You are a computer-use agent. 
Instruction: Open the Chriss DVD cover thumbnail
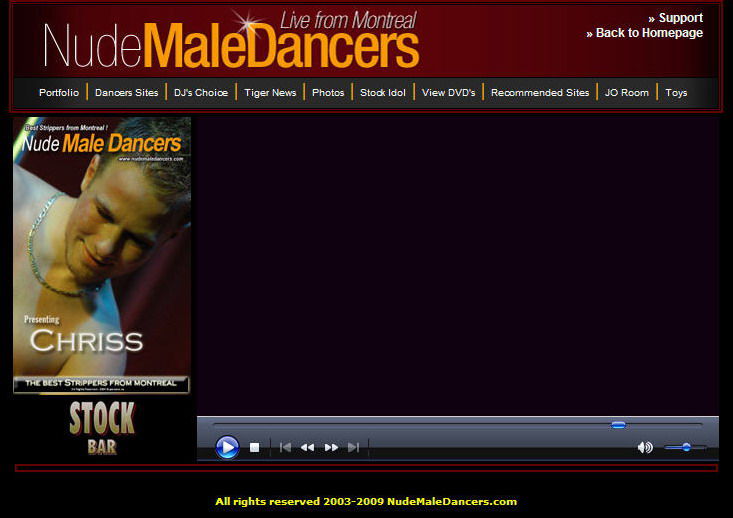coord(102,255)
